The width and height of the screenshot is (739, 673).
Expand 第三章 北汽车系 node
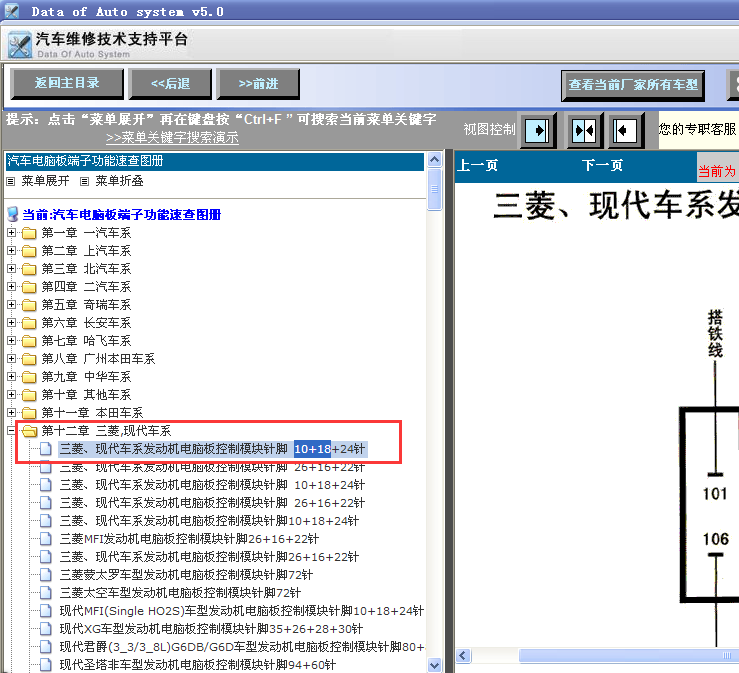click(12, 269)
